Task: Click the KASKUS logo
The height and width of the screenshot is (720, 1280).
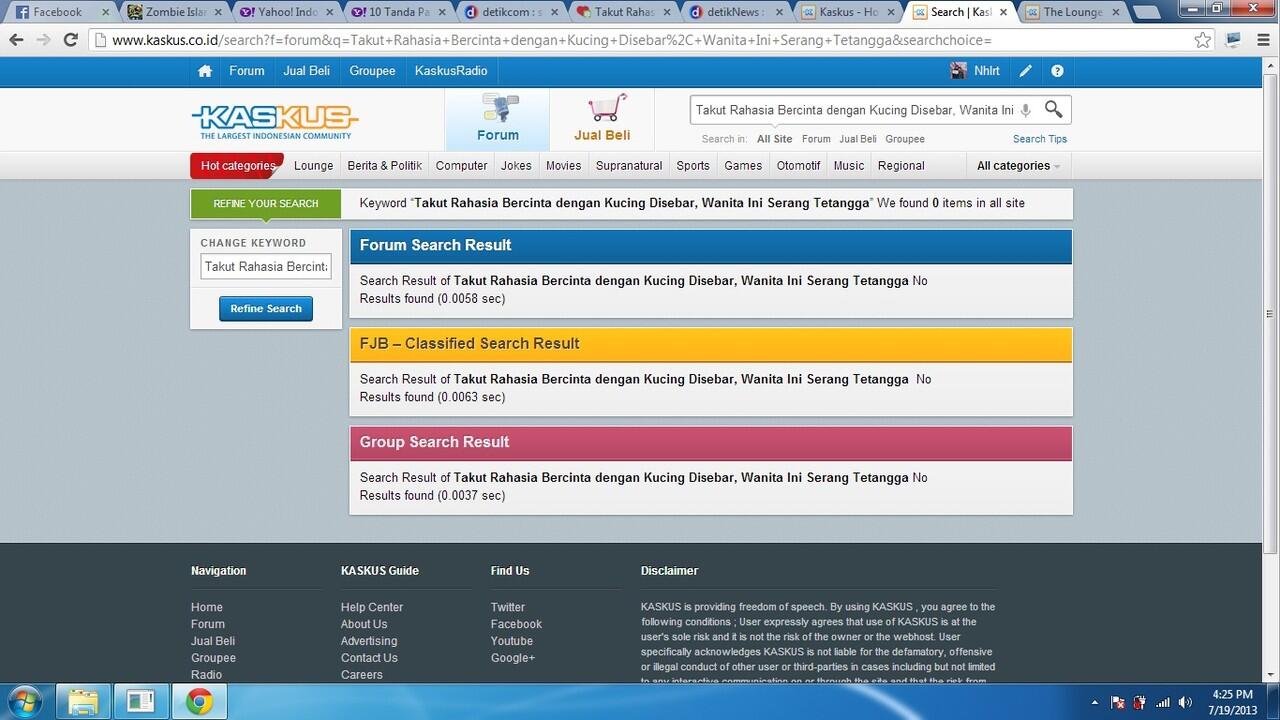Action: point(275,122)
